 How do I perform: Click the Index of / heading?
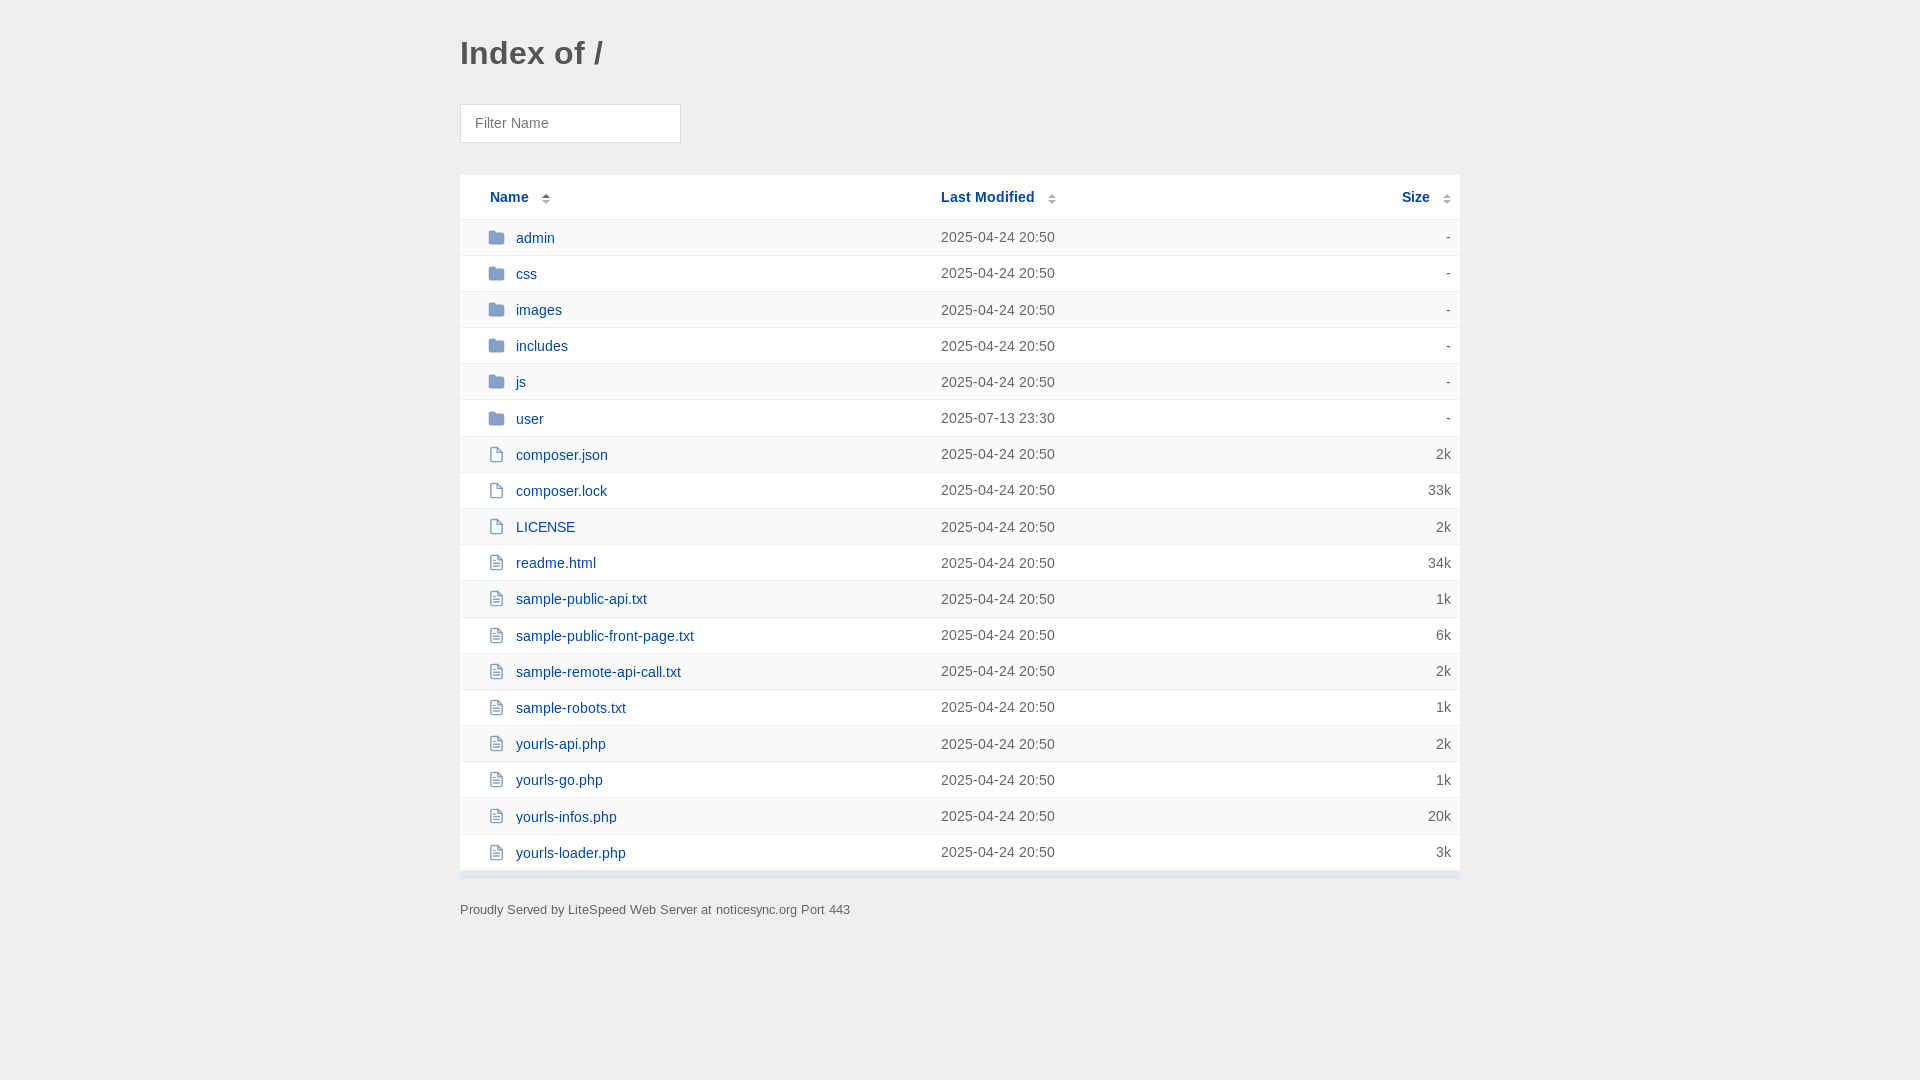pyautogui.click(x=531, y=53)
